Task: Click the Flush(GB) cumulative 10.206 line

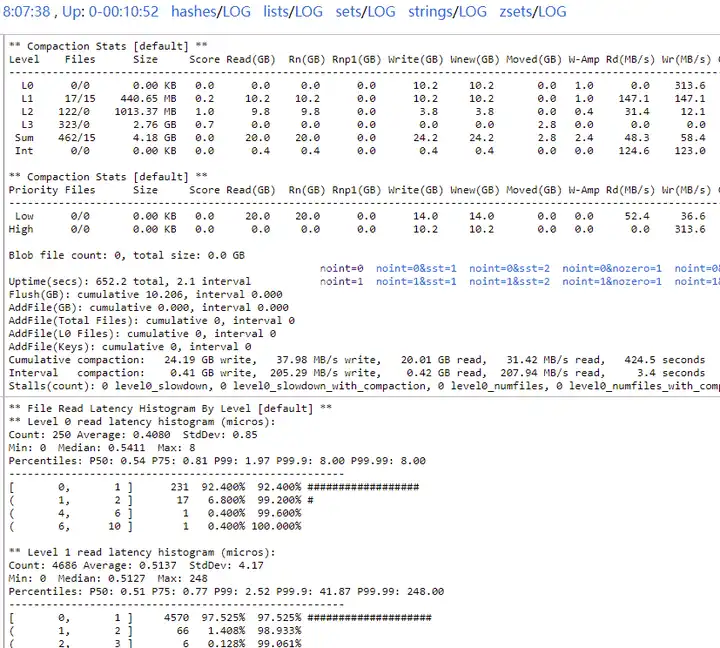Action: point(146,294)
